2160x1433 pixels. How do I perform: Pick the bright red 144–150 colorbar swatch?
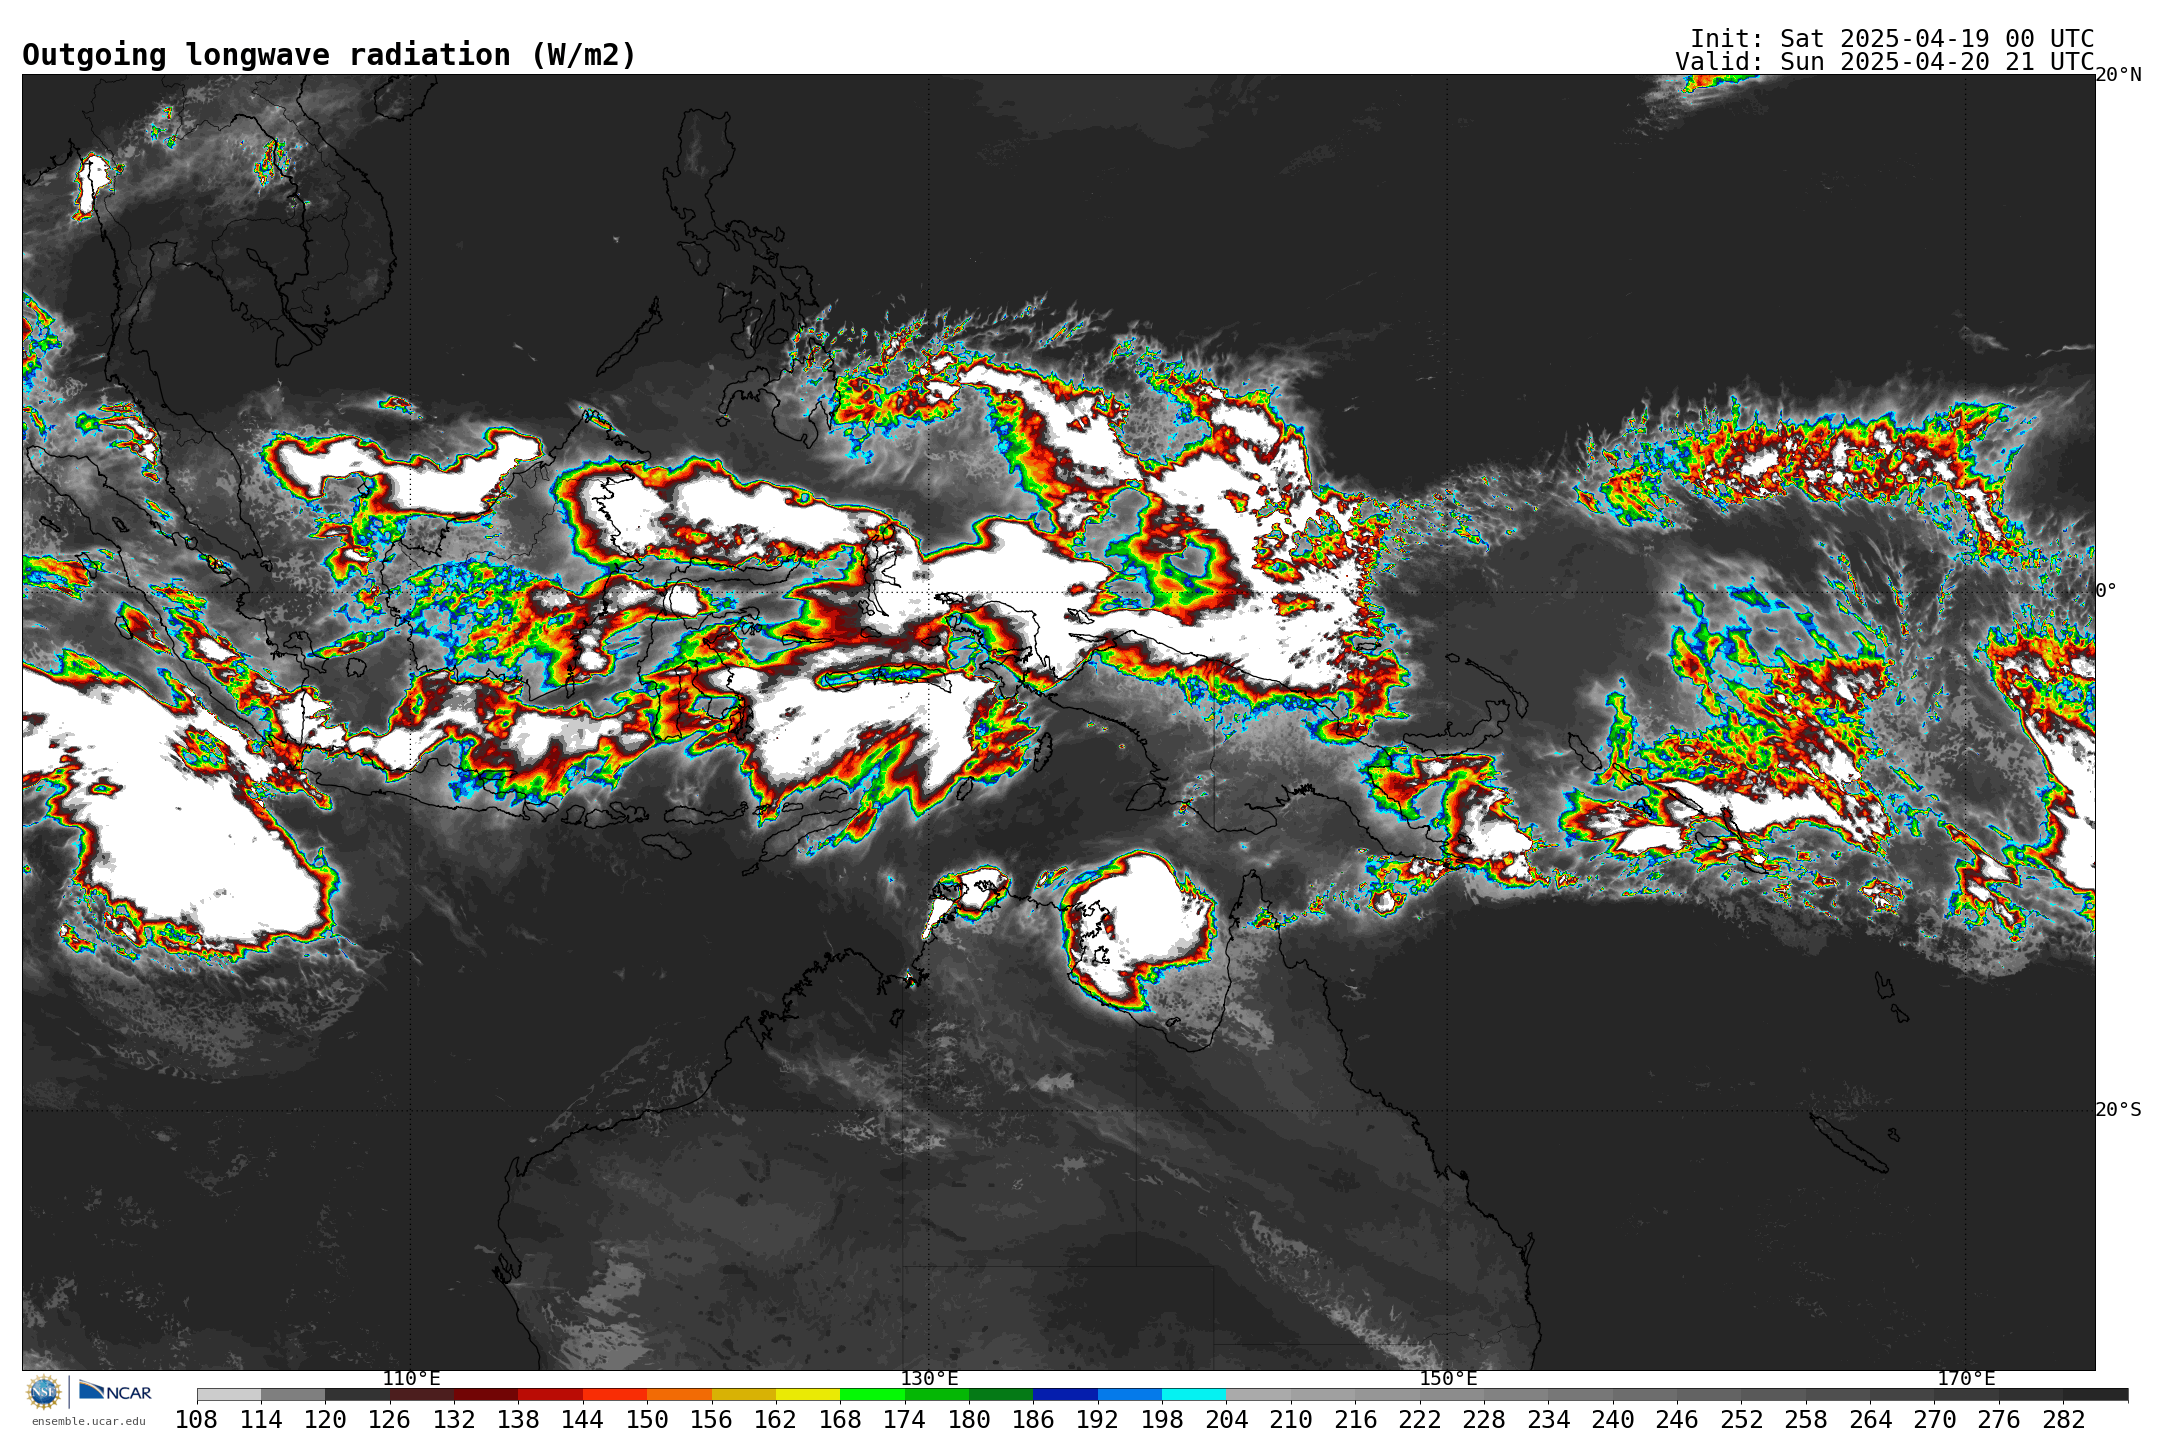(614, 1394)
